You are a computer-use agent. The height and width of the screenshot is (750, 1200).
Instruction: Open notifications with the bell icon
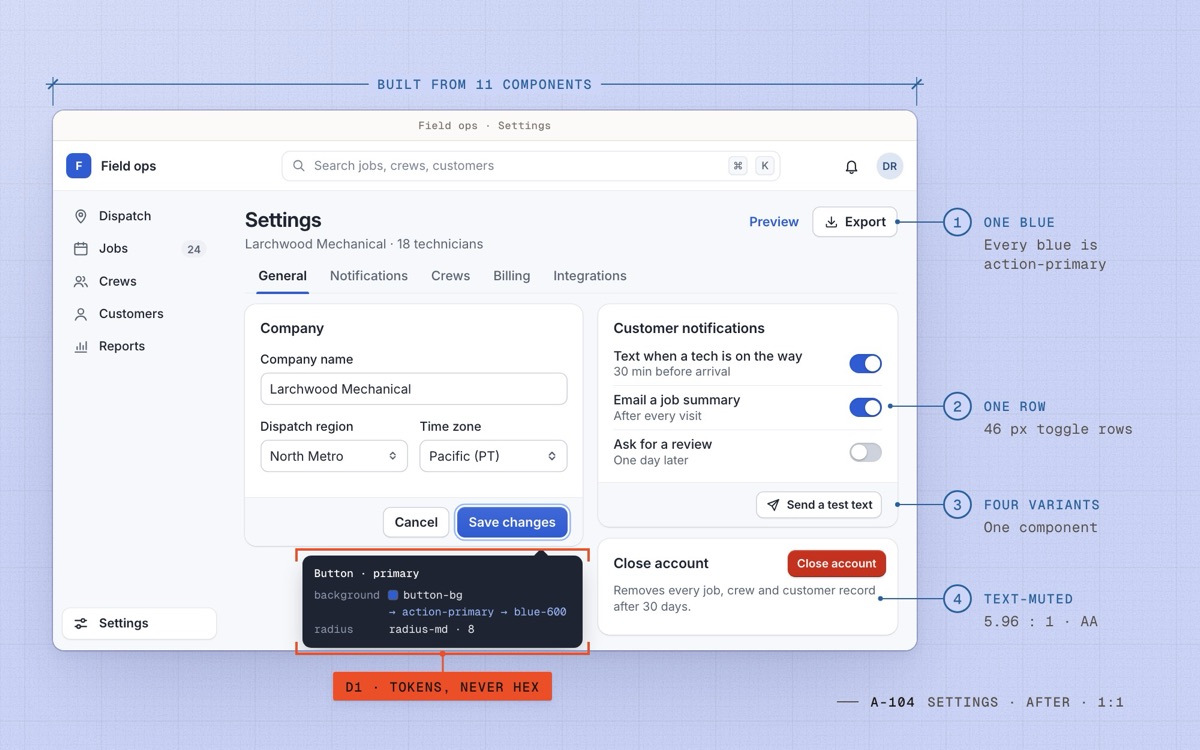(851, 167)
